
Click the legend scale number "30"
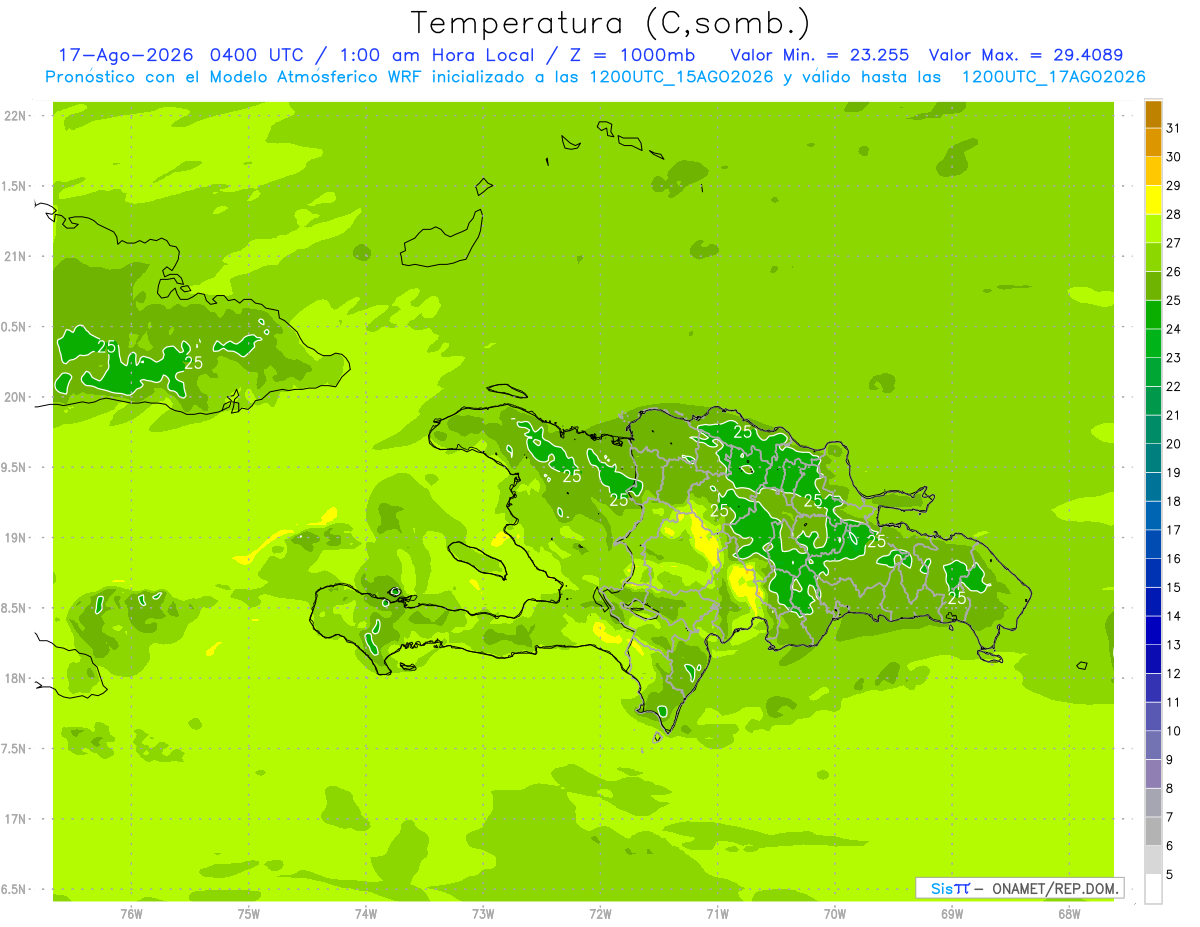[x=1174, y=157]
